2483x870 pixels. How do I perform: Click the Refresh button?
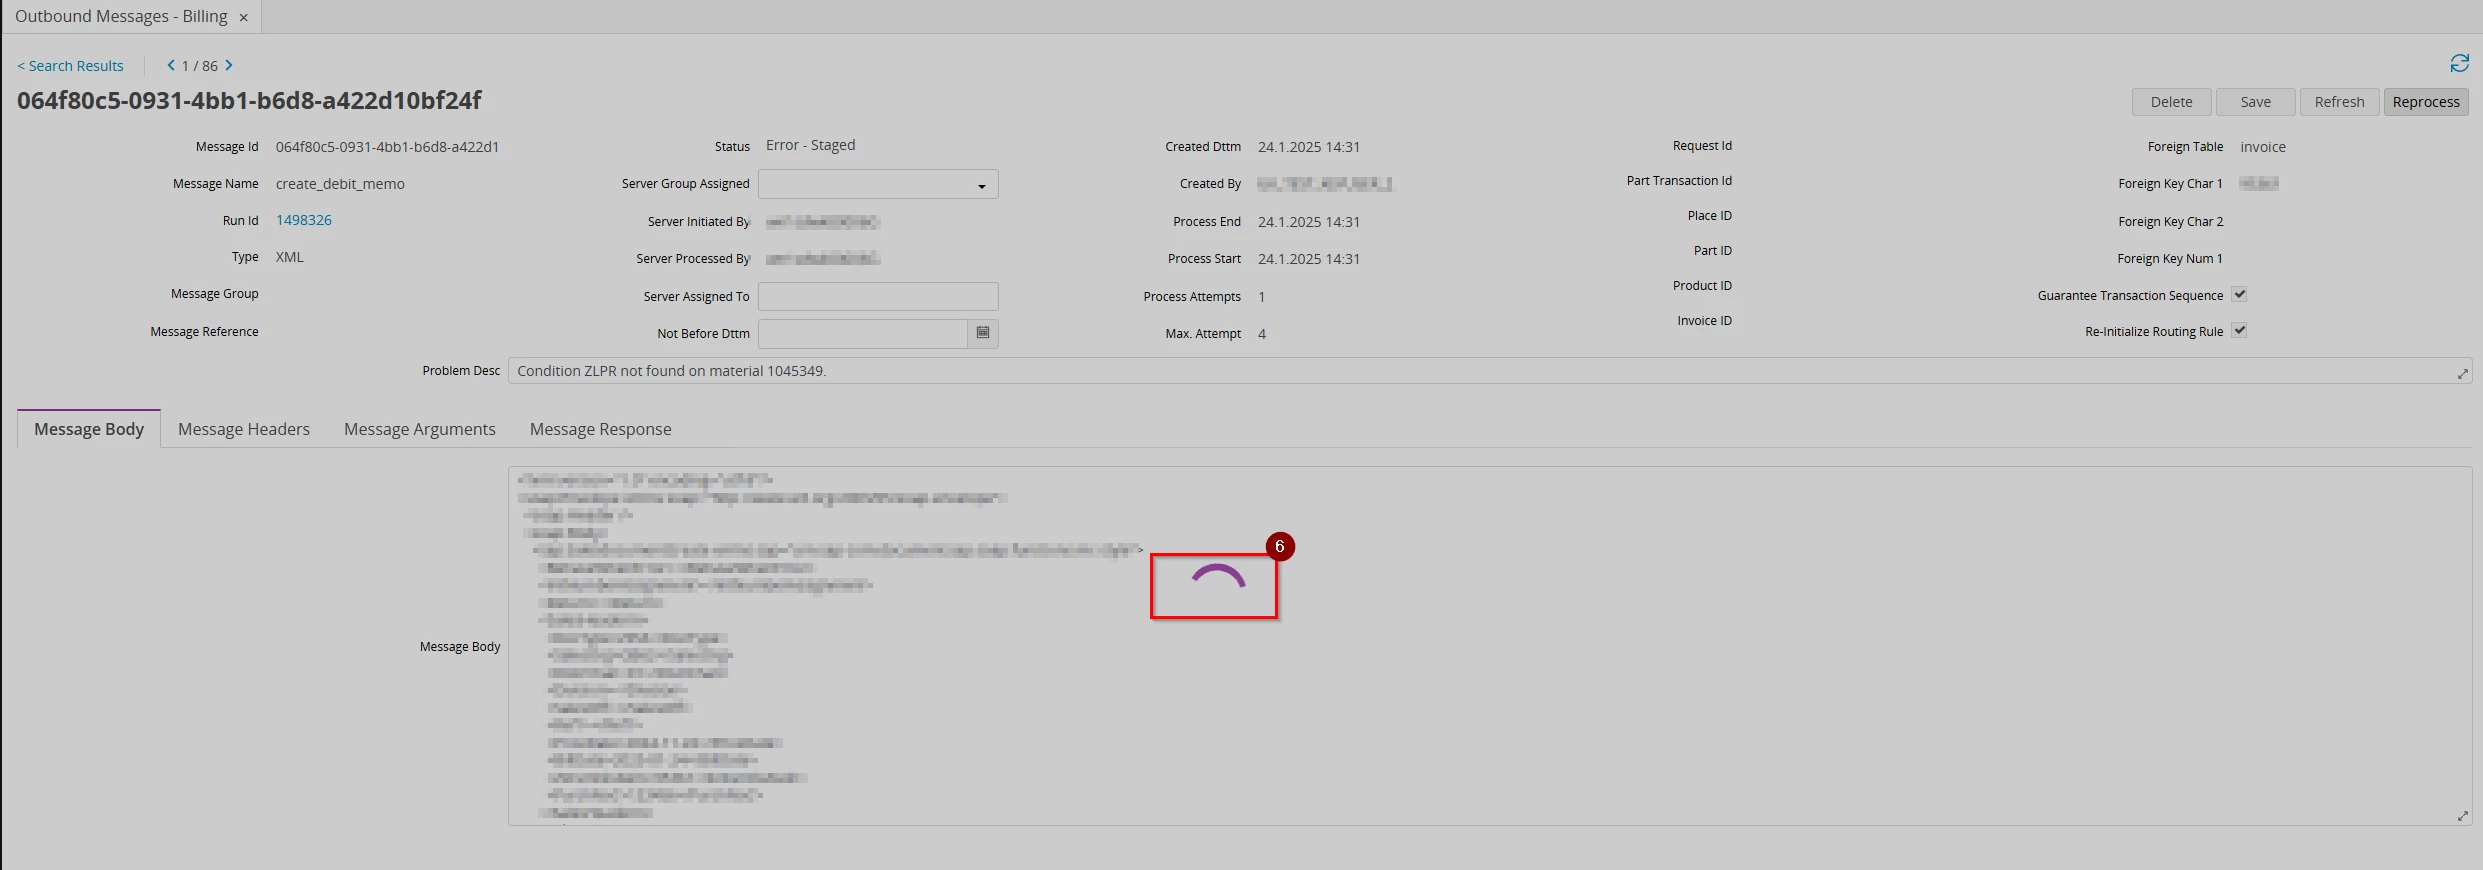point(2339,102)
